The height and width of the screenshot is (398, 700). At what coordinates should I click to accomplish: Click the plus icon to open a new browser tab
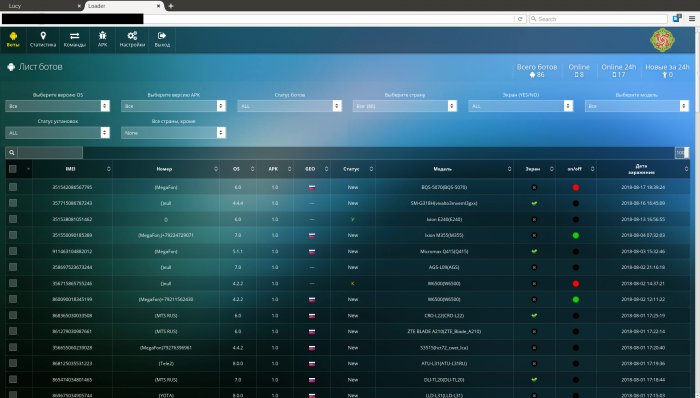[x=171, y=6]
